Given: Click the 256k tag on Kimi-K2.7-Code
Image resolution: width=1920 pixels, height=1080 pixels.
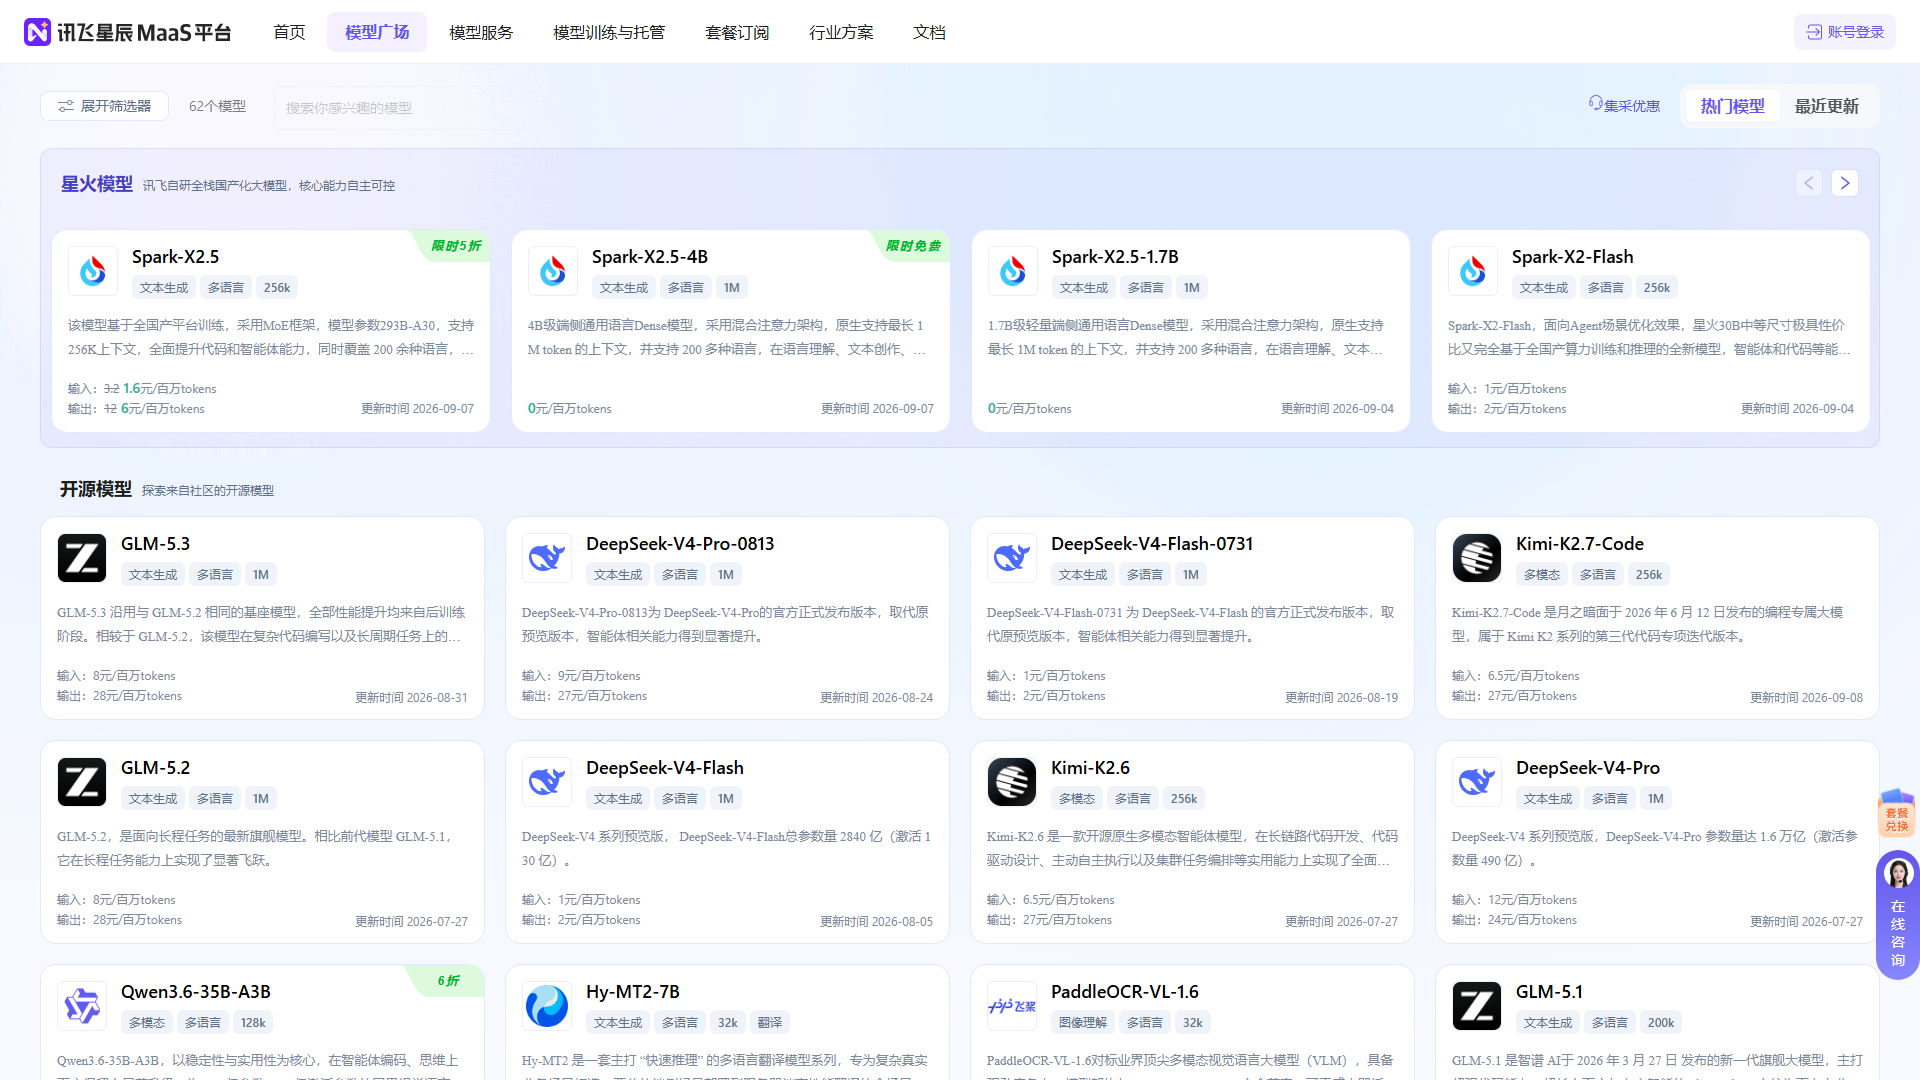Looking at the screenshot, I should (x=1649, y=574).
